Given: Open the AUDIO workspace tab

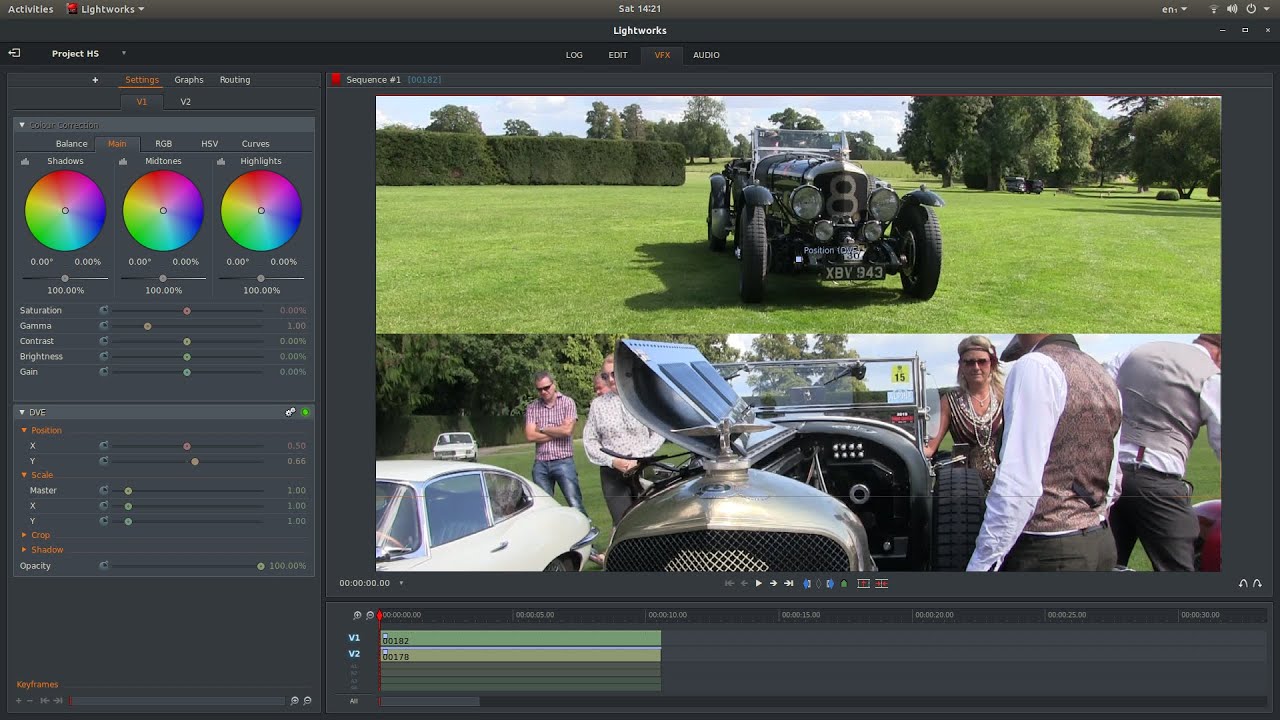Looking at the screenshot, I should pos(706,55).
